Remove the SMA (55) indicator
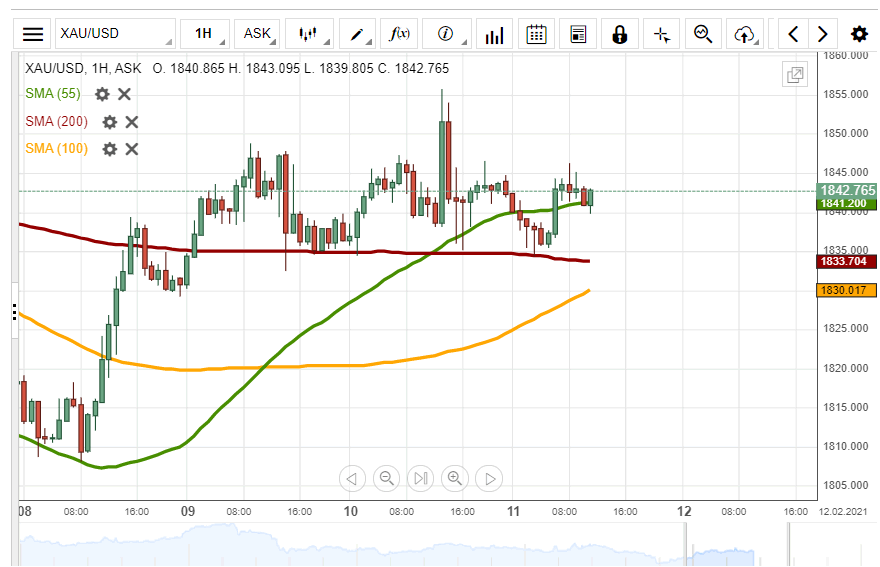Image resolution: width=880 pixels, height=567 pixels. 124,94
